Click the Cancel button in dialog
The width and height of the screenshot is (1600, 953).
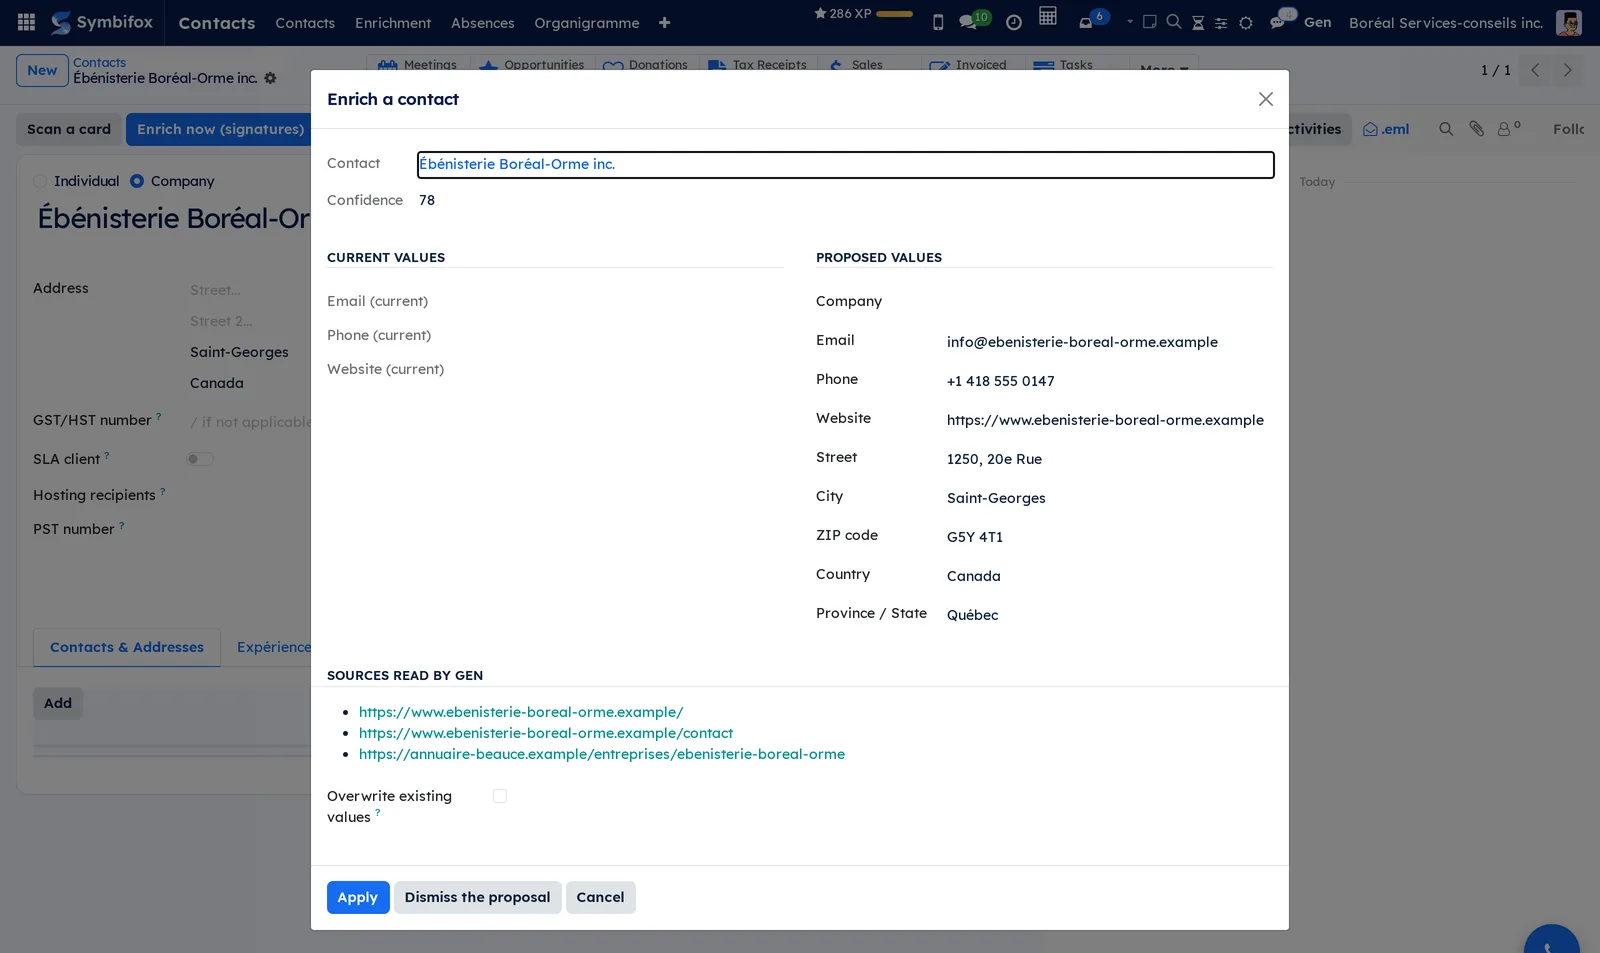coord(600,897)
